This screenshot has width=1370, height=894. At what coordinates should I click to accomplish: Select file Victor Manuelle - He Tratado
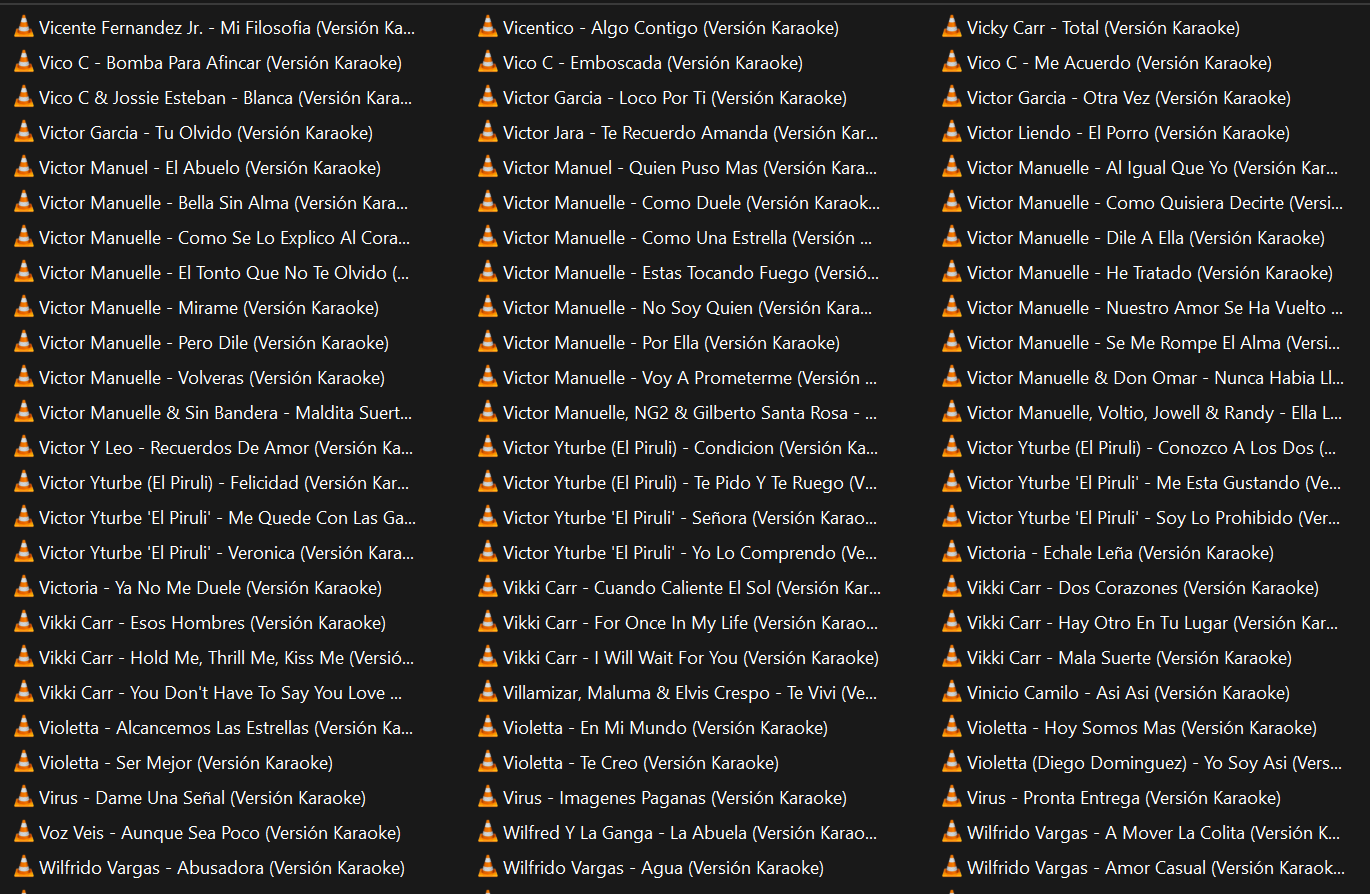(1138, 273)
